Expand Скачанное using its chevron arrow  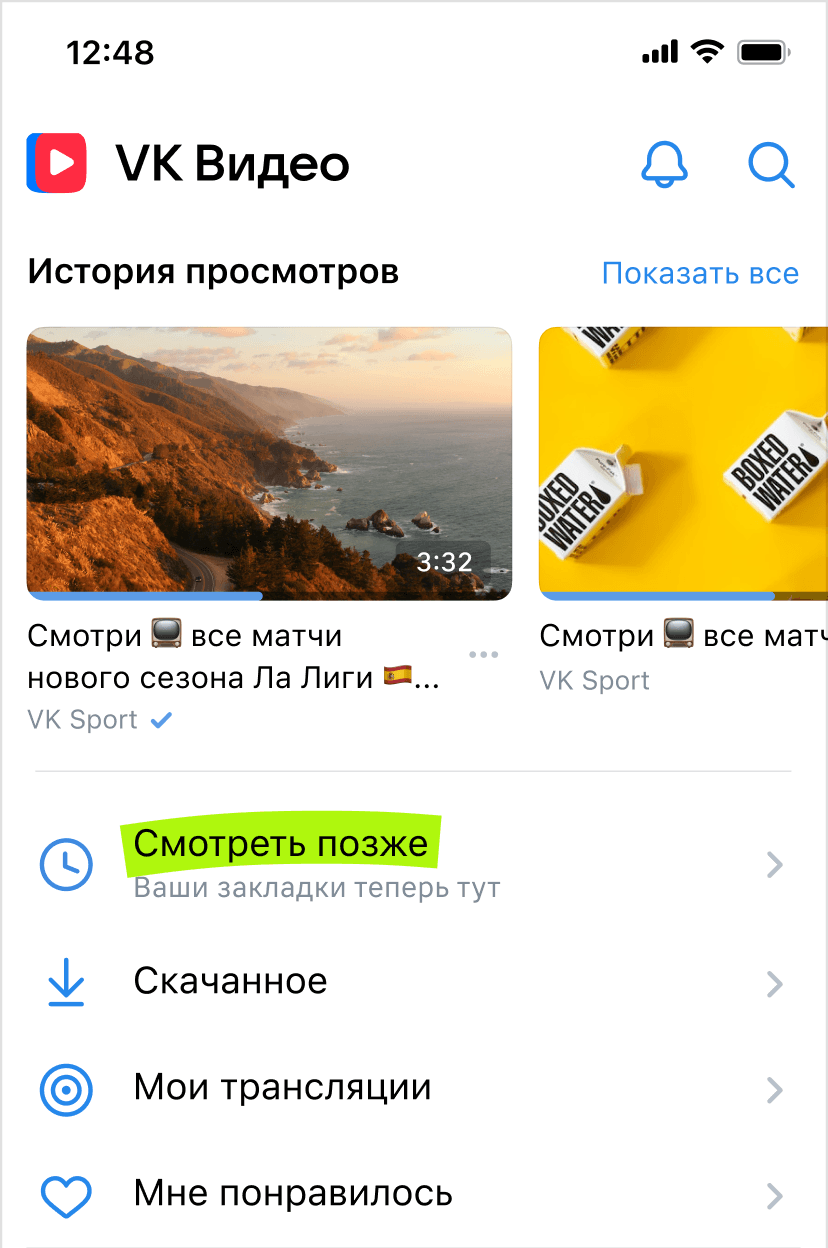click(x=774, y=984)
